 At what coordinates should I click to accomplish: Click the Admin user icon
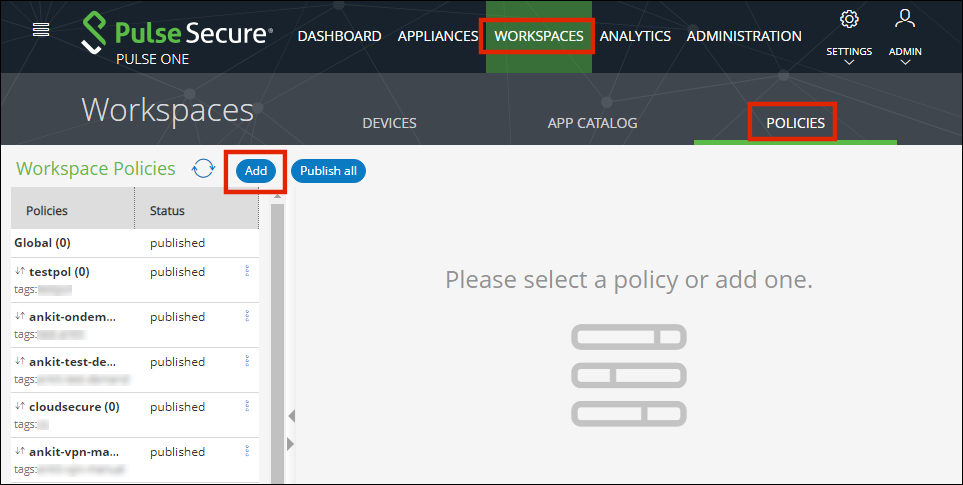click(905, 19)
